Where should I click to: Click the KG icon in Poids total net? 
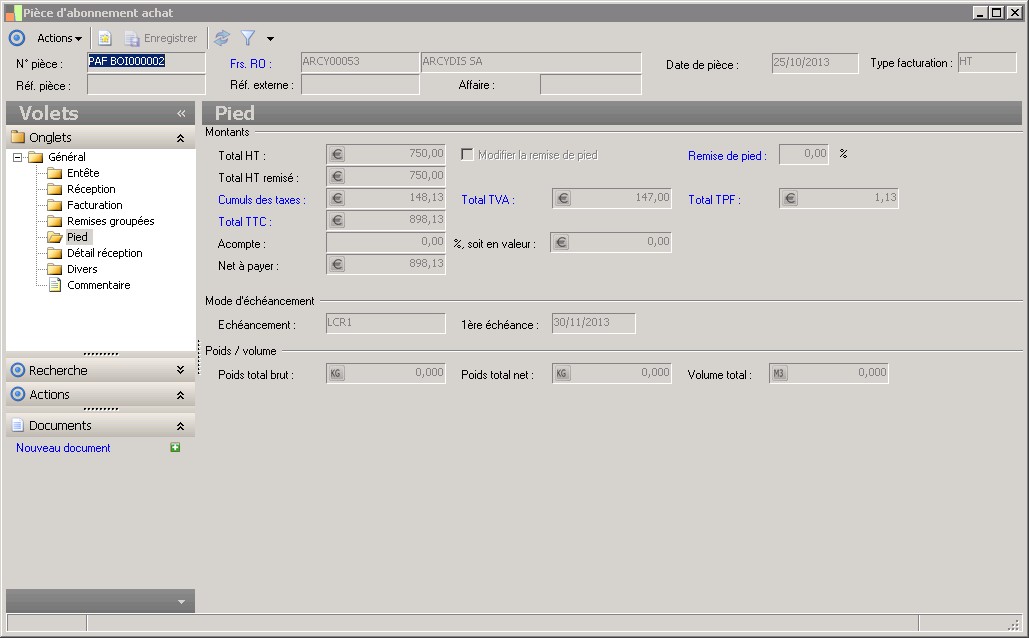562,373
